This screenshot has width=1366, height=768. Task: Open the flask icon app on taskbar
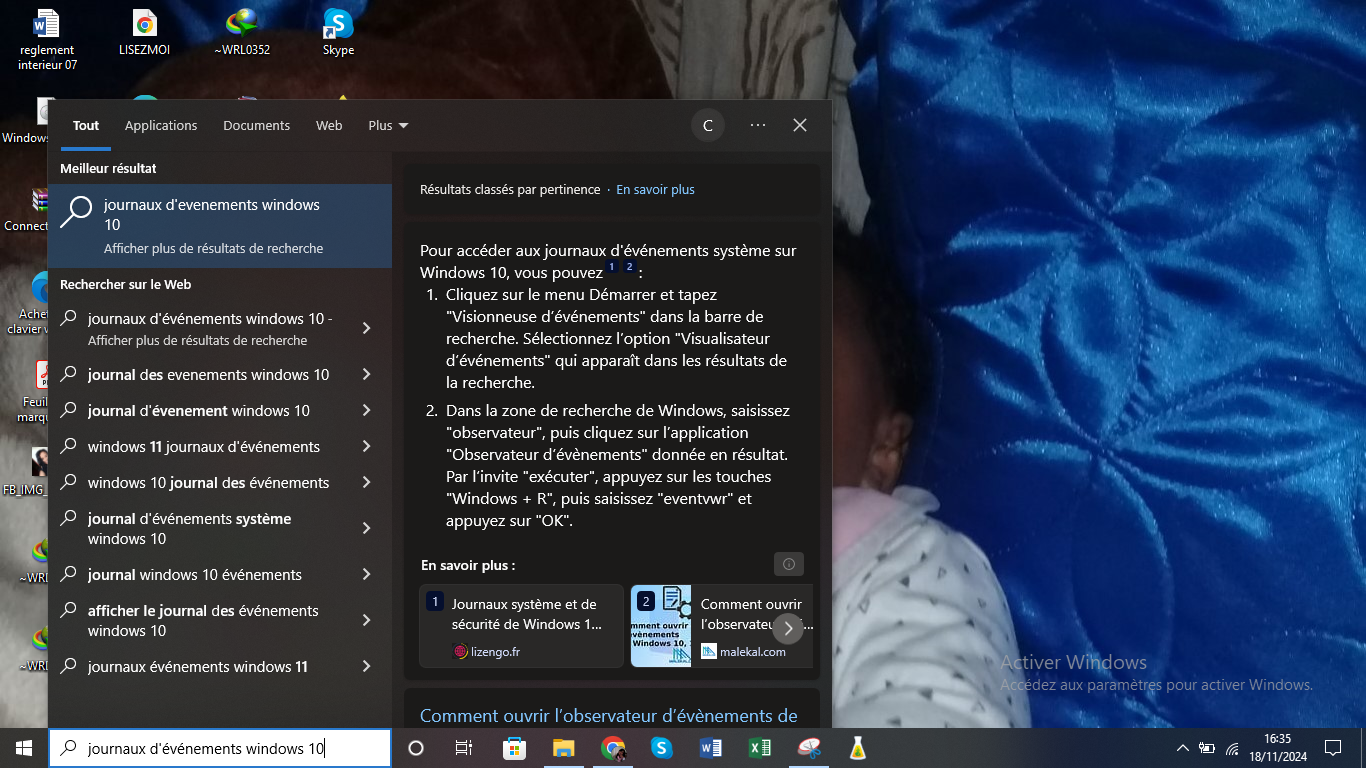click(x=857, y=748)
